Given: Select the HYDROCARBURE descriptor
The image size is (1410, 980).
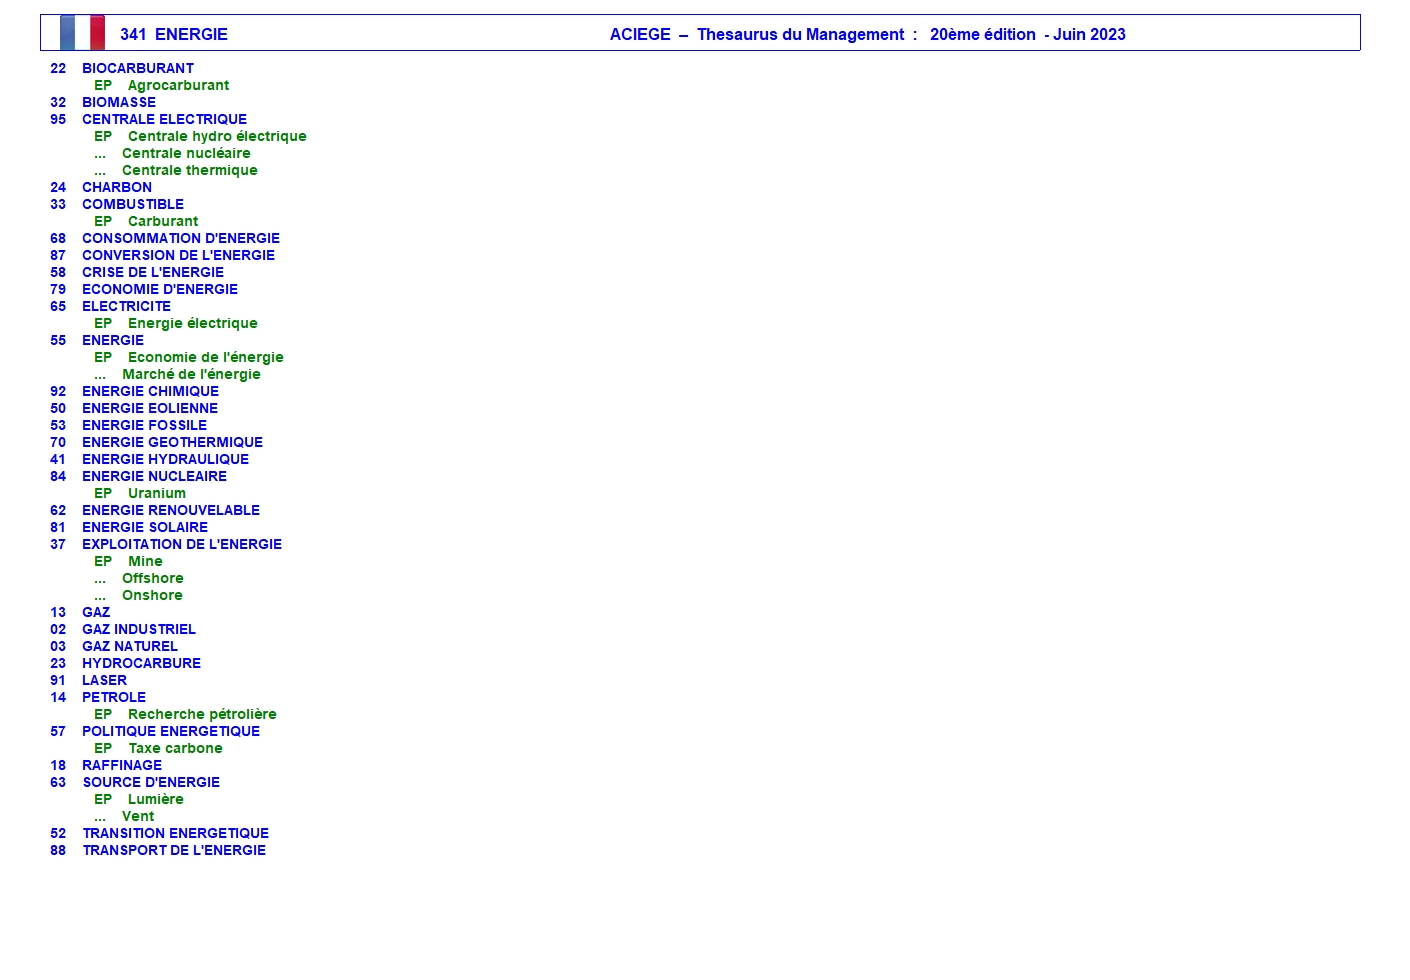Looking at the screenshot, I should click(x=141, y=663).
